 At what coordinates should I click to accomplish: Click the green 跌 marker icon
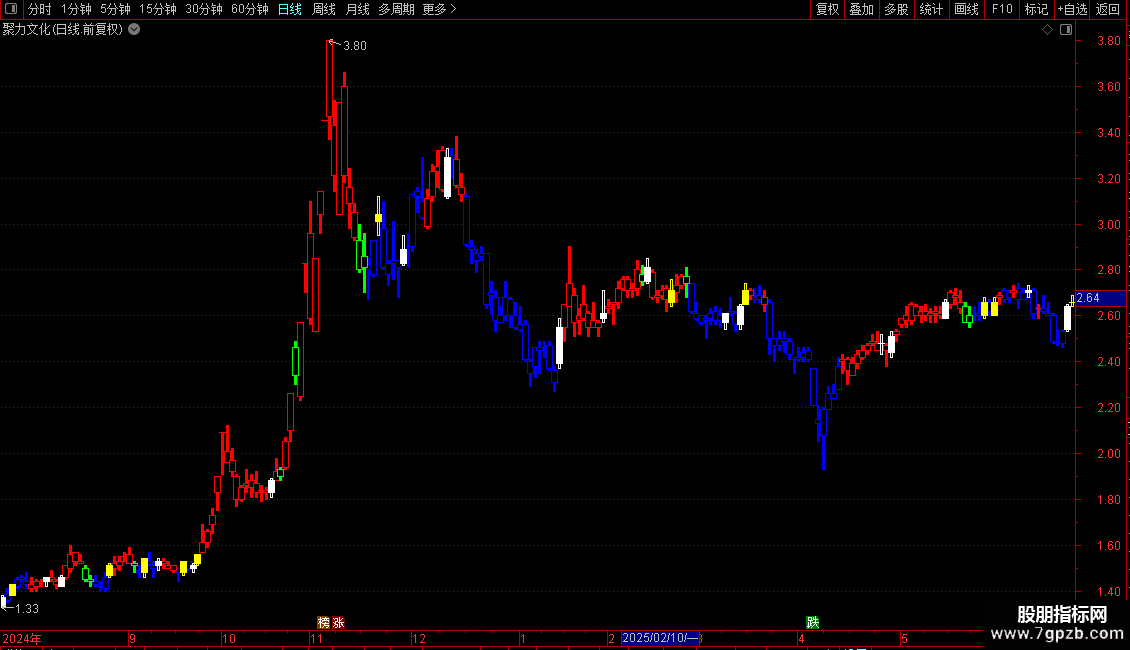click(813, 622)
